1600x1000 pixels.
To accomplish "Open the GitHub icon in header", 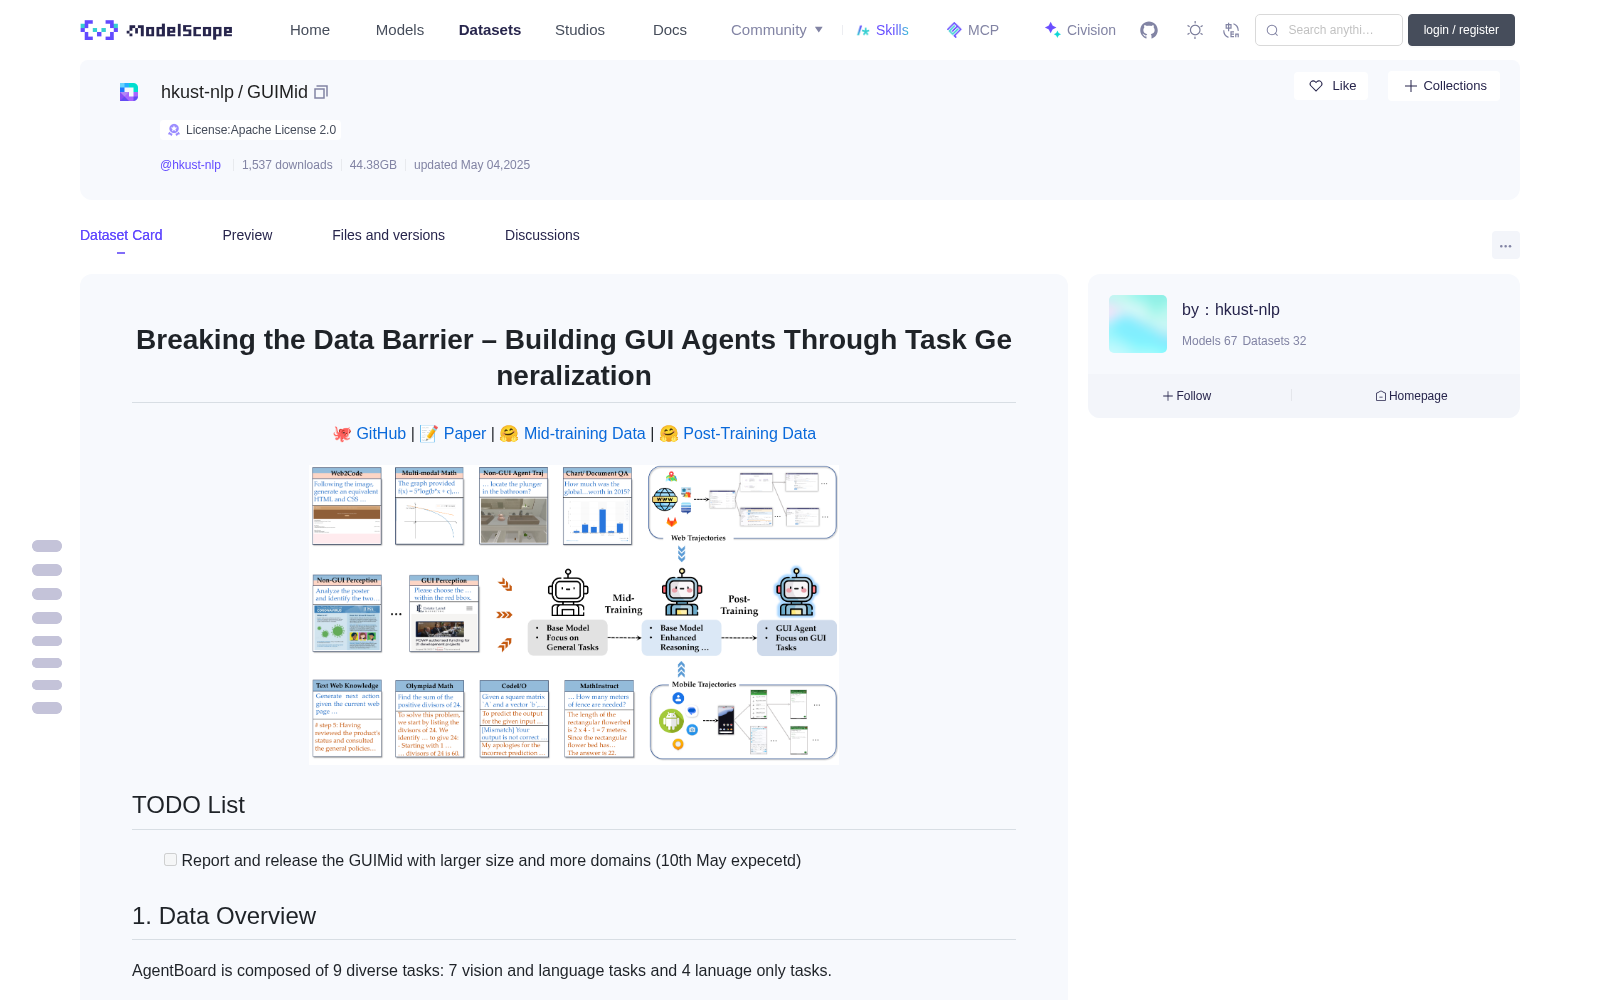I will coord(1149,30).
